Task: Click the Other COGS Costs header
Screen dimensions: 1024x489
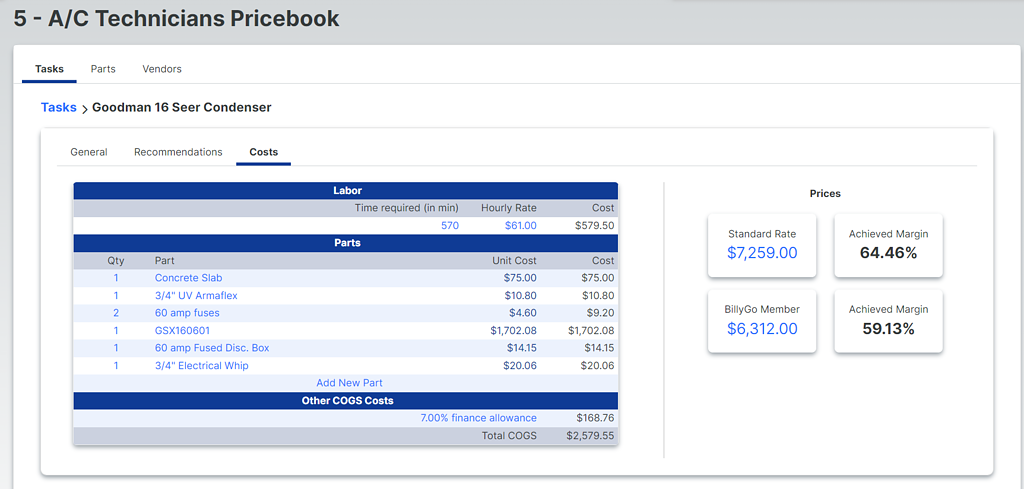Action: 346,400
